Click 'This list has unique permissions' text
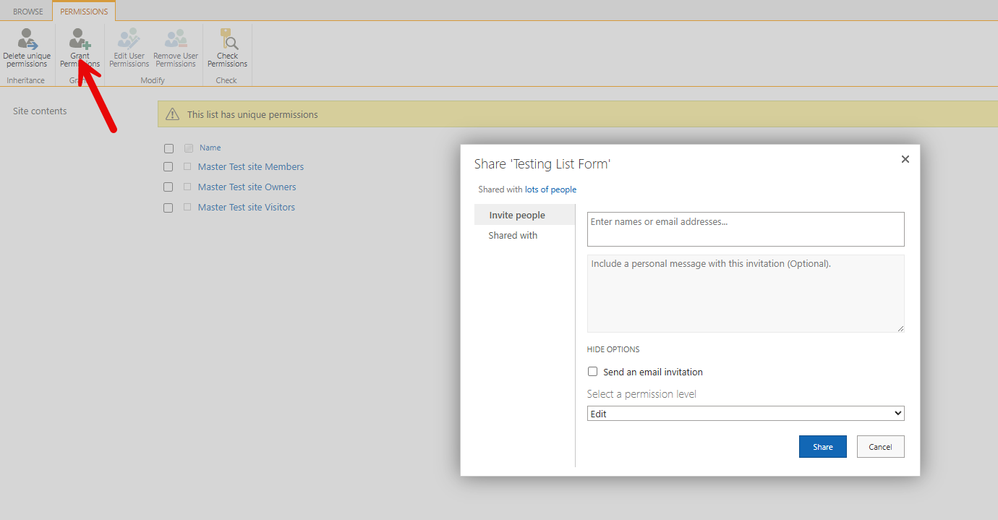 click(253, 115)
